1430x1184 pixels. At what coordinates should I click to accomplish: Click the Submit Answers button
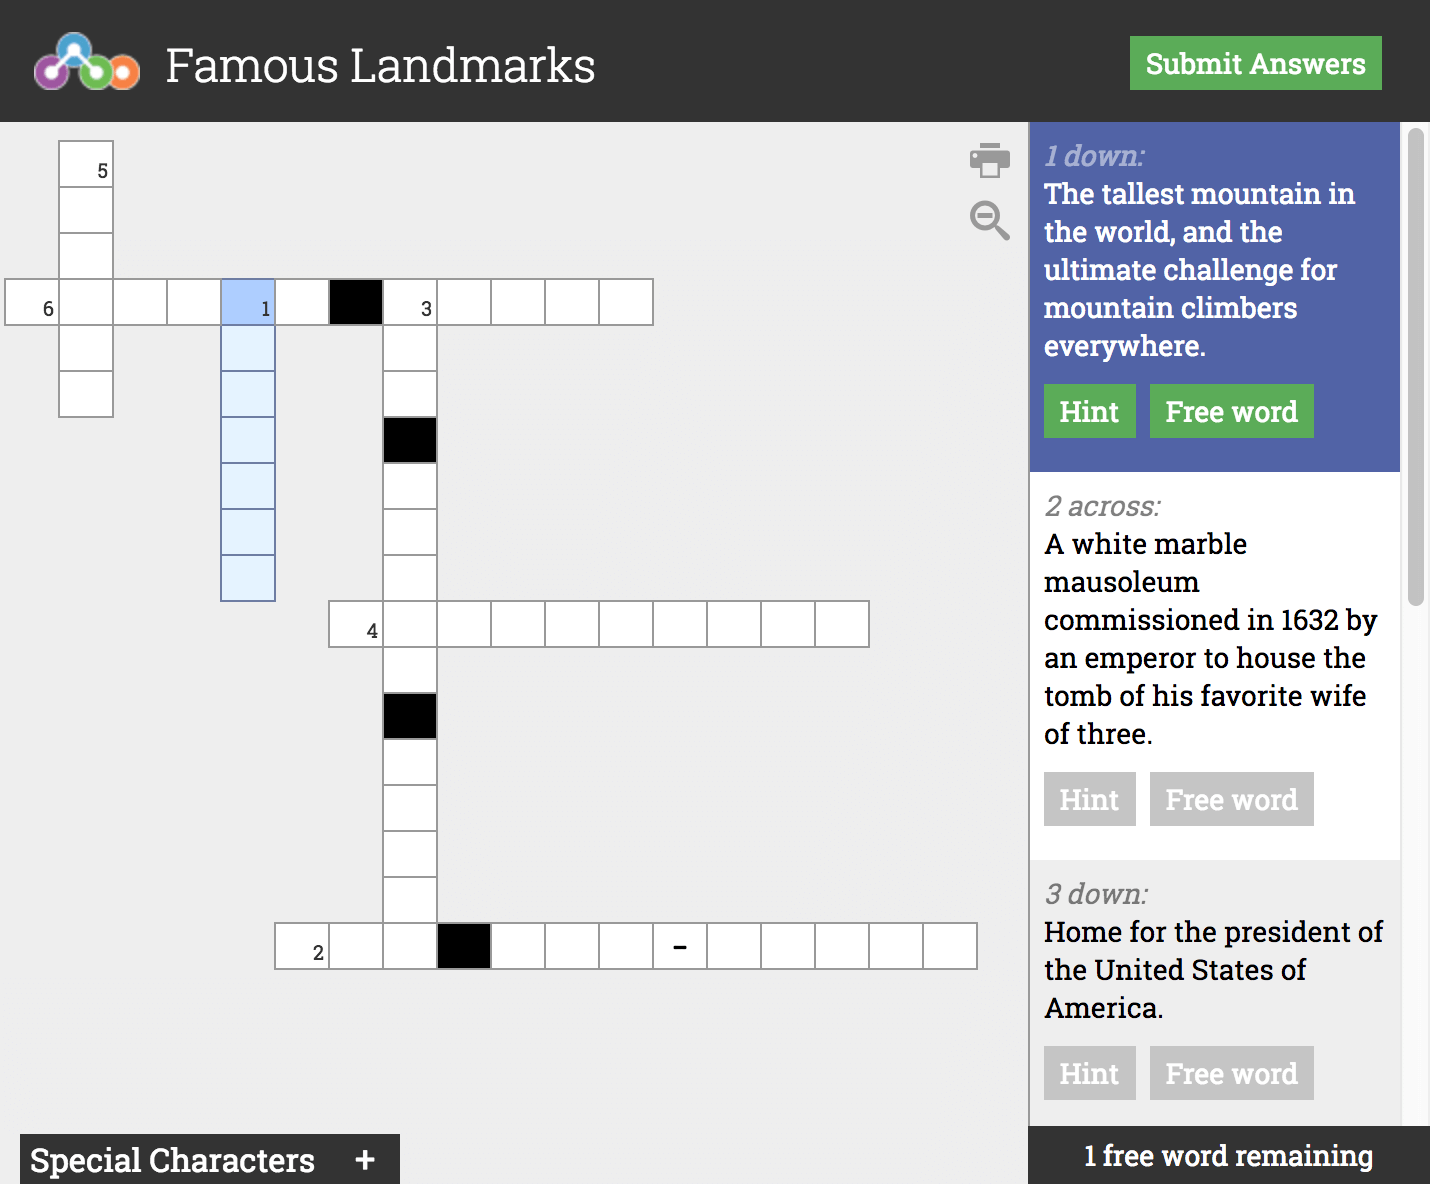(1255, 63)
